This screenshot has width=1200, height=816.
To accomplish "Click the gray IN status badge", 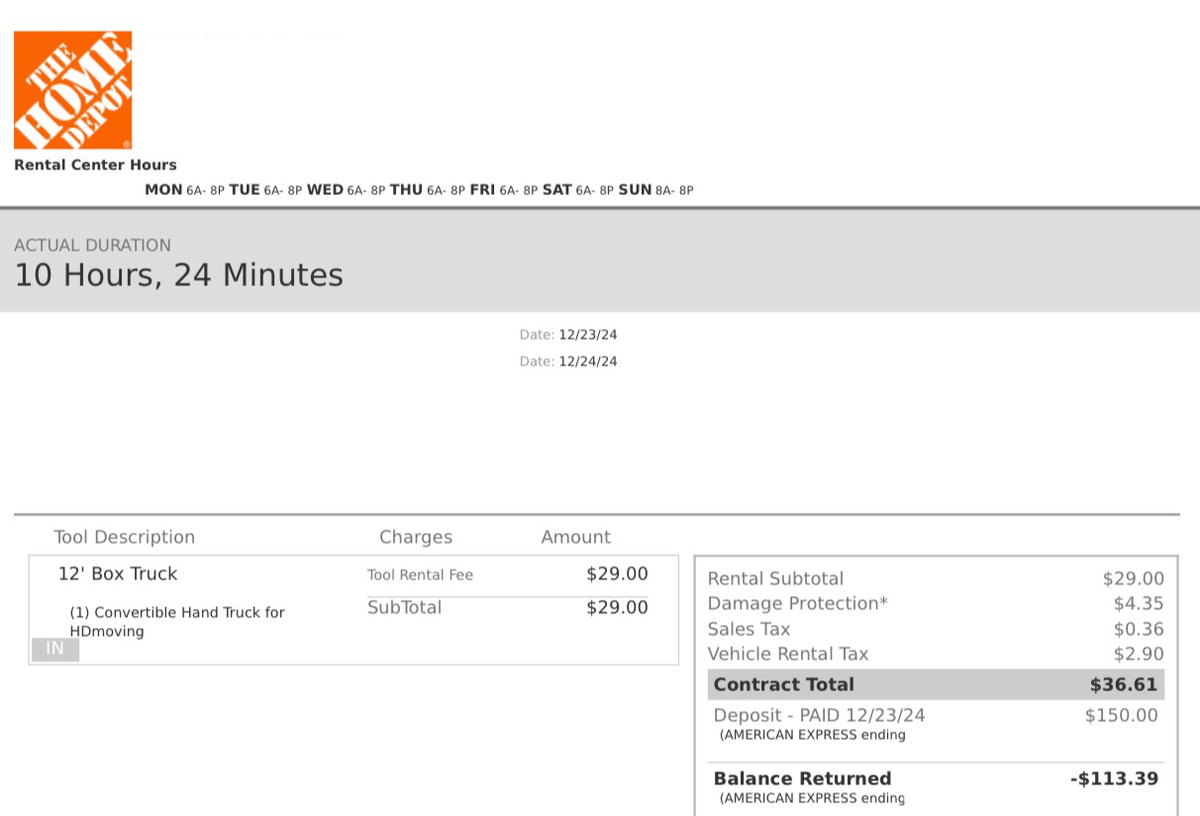I will coord(55,649).
